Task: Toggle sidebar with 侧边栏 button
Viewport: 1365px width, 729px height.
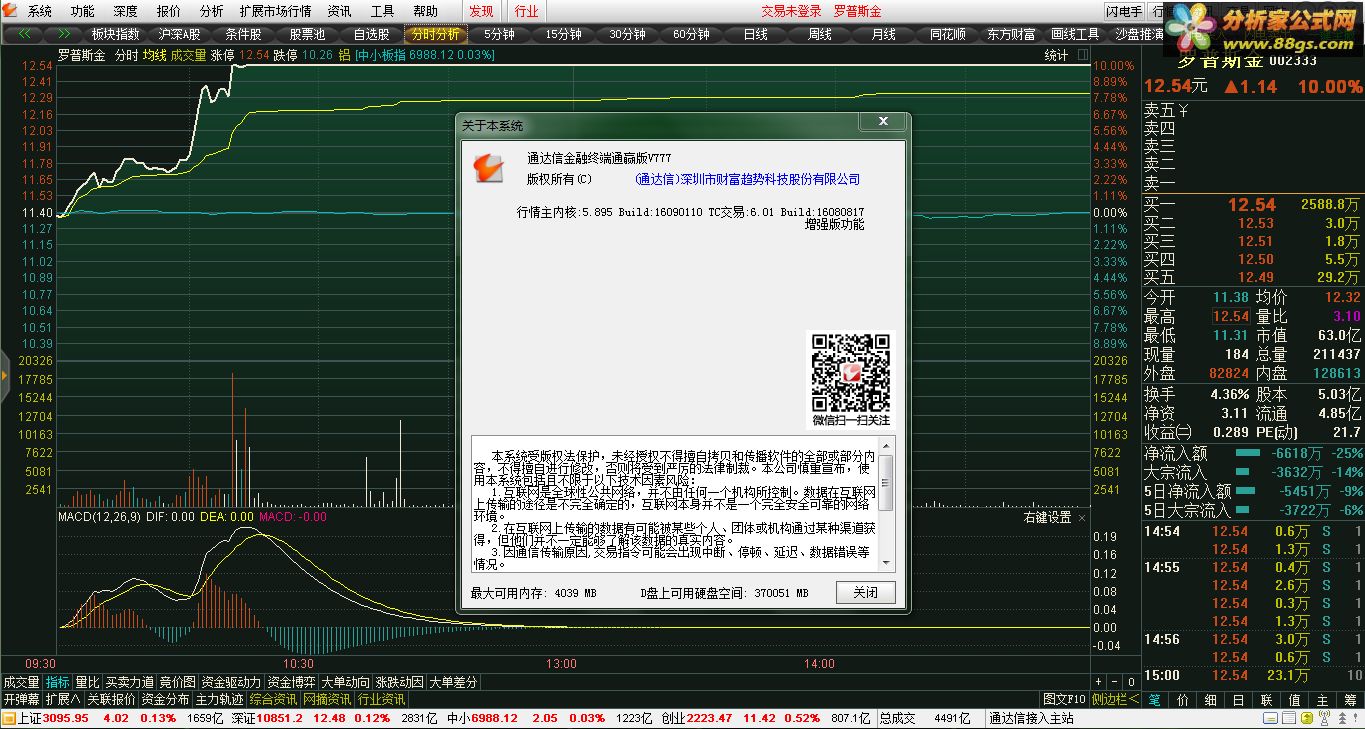Action: [x=1113, y=699]
